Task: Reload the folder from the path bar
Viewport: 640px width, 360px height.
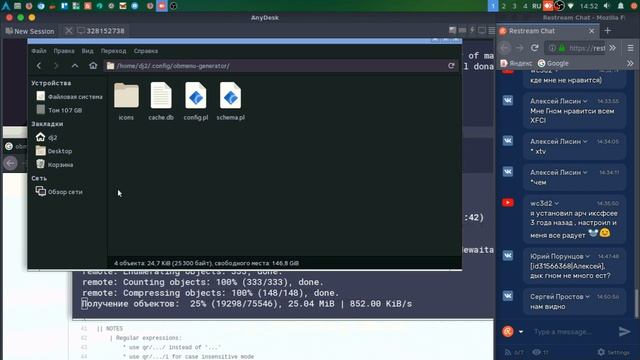Action: click(451, 66)
